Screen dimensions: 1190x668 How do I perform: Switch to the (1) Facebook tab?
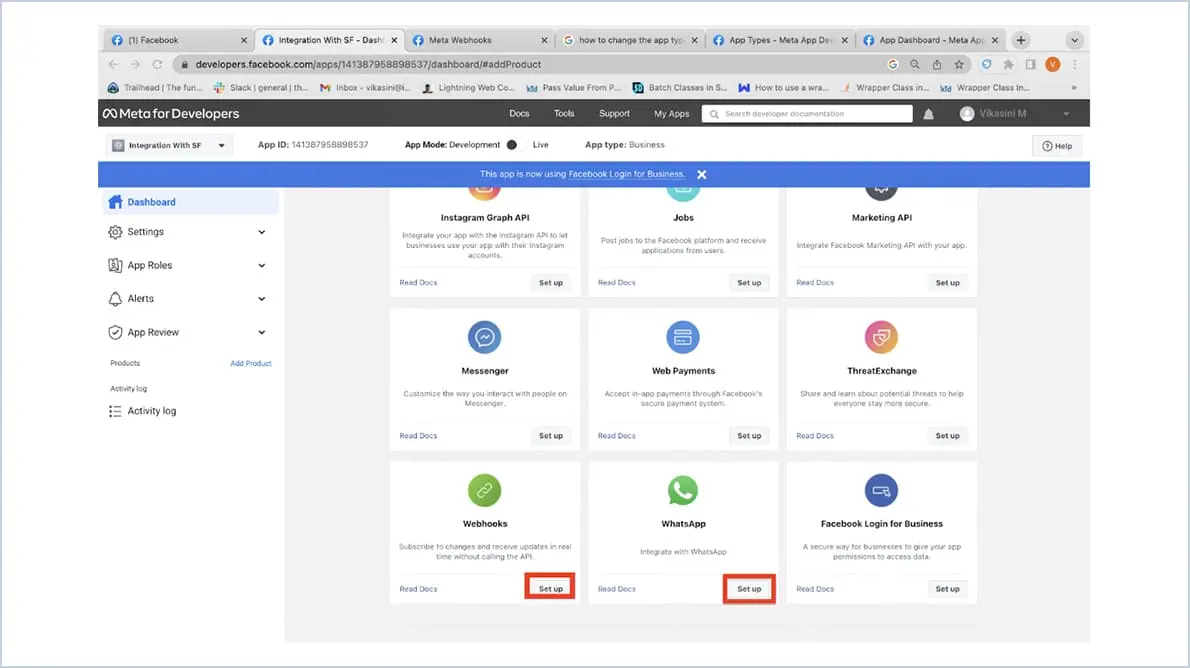point(179,40)
